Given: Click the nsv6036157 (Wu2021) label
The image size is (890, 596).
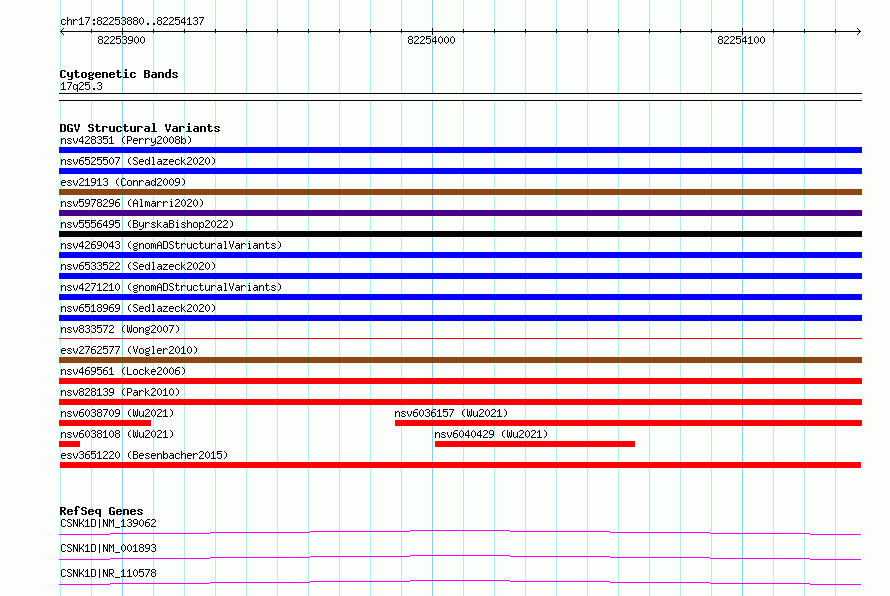Looking at the screenshot, I should (x=451, y=413).
